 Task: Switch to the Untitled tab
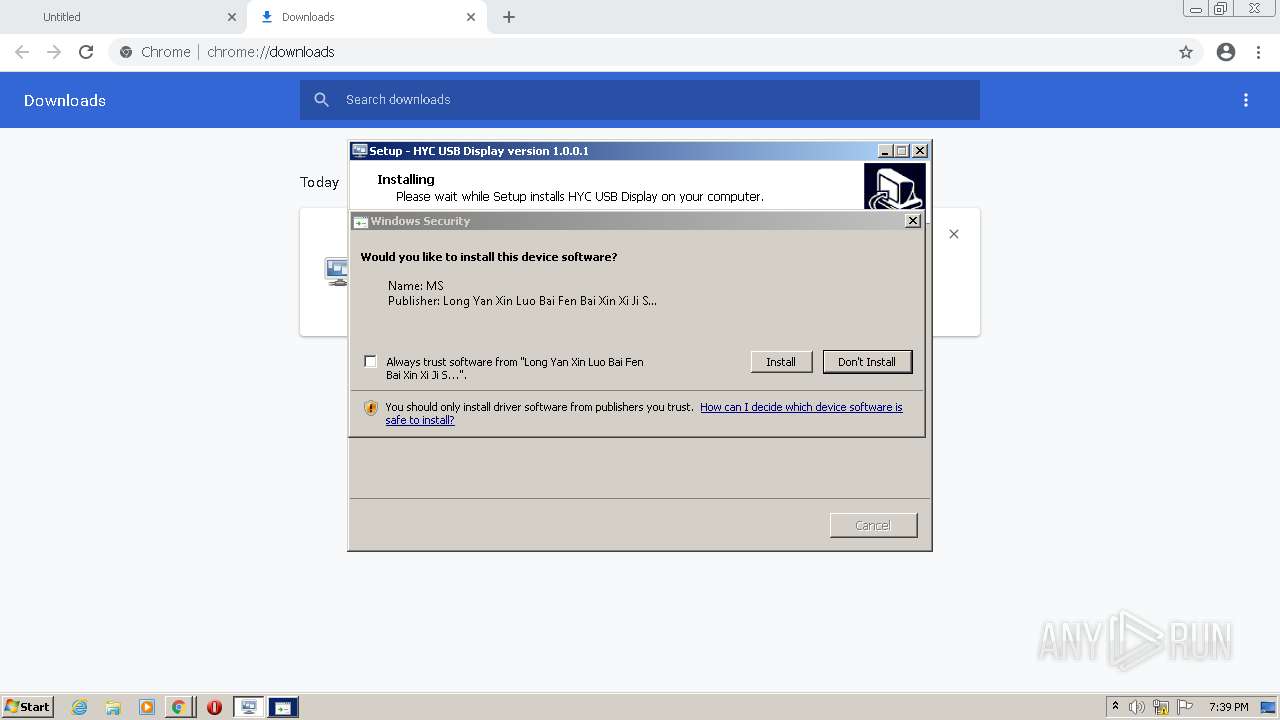click(62, 17)
